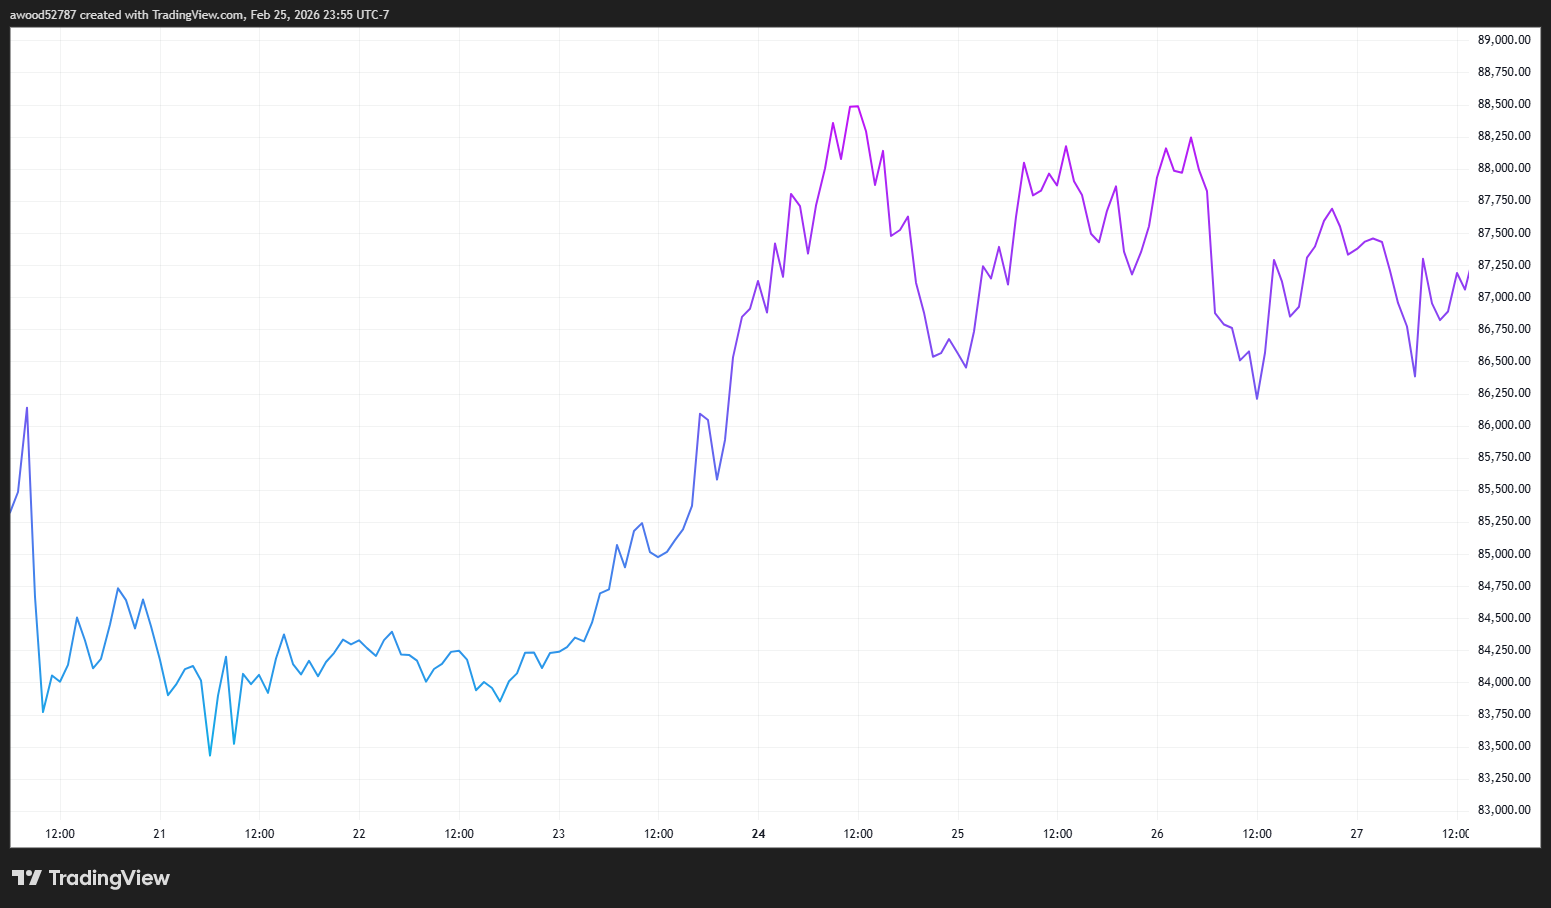This screenshot has height=908, width=1551.
Task: Click the 89,000.00 price axis label
Action: [x=1502, y=39]
